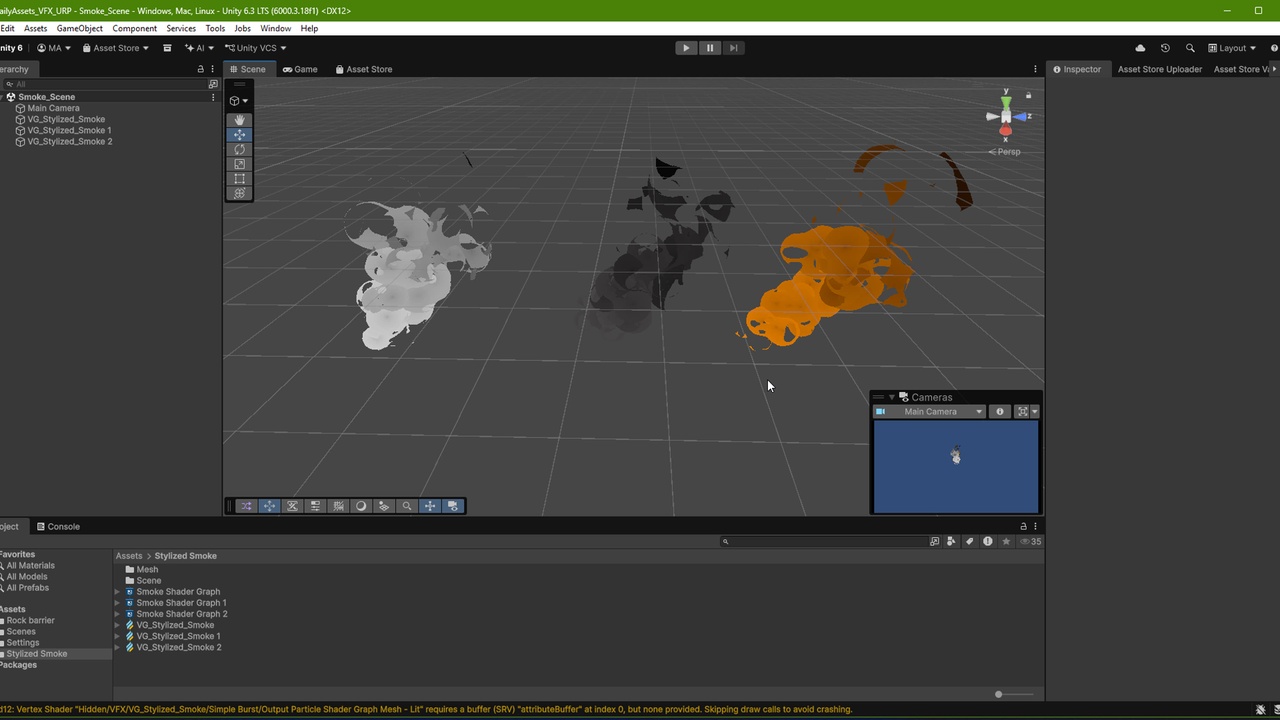
Task: Open the scene search magnifier overlay
Action: 407,506
